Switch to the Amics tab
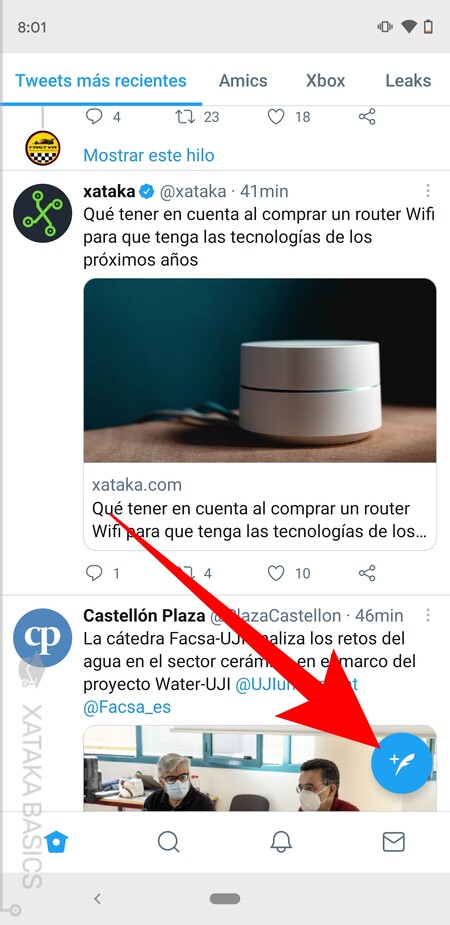The height and width of the screenshot is (925, 450). pyautogui.click(x=243, y=81)
